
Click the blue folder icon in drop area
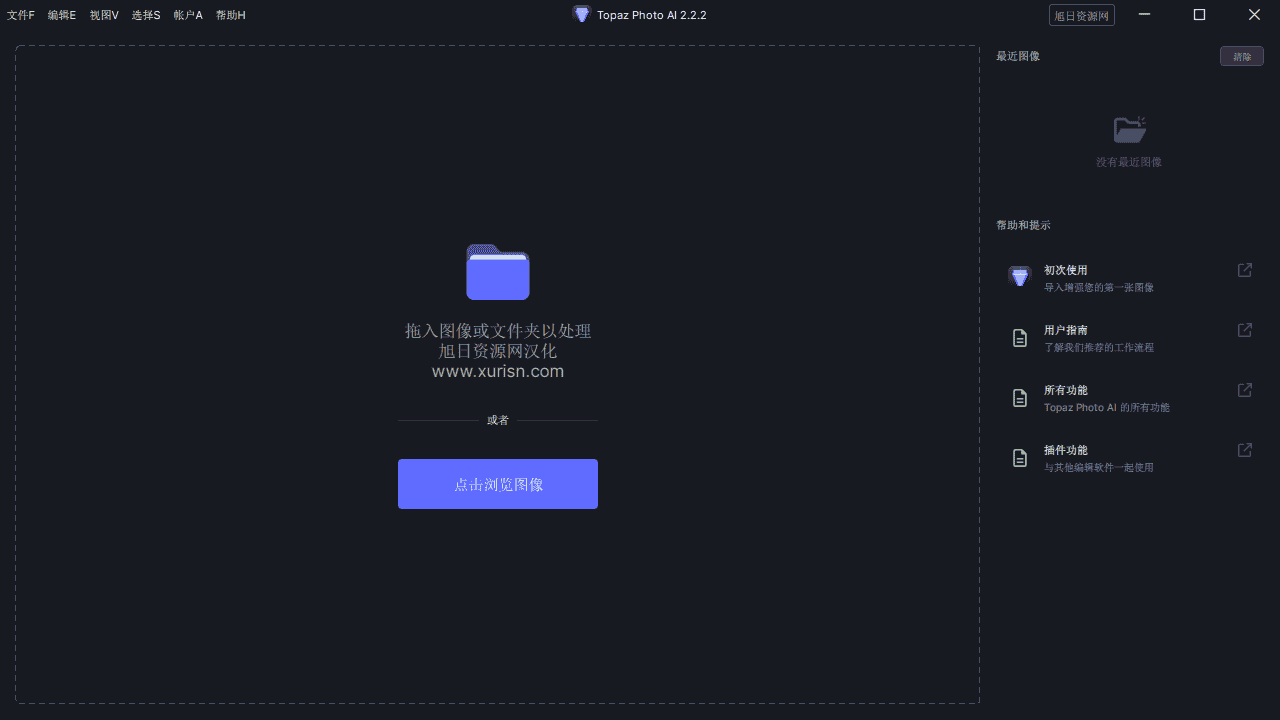click(x=497, y=272)
